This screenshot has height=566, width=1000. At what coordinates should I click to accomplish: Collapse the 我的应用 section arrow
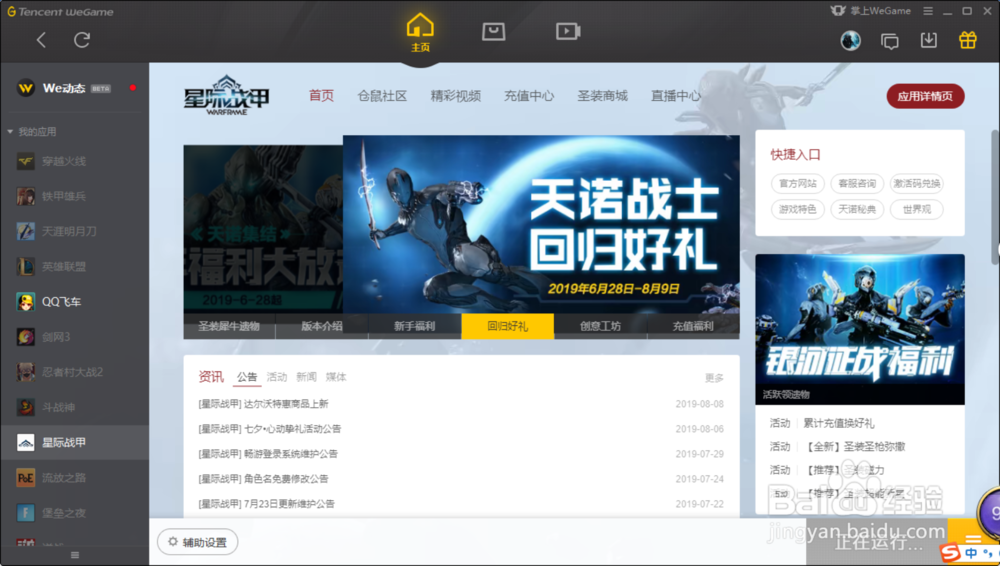tap(10, 132)
